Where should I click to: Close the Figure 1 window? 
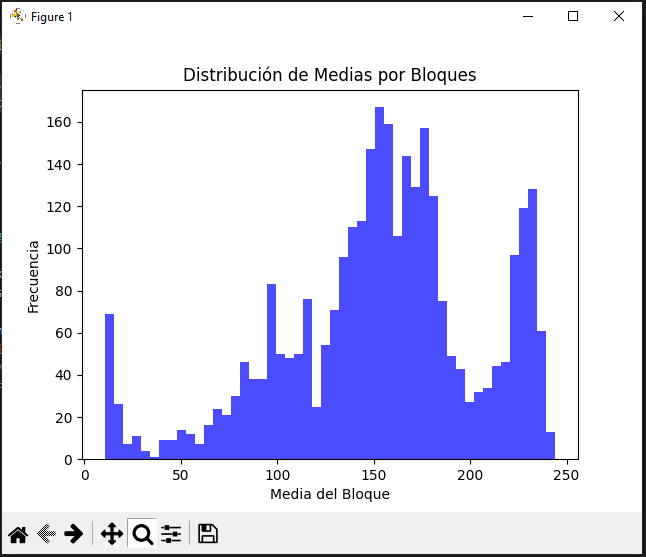(x=619, y=16)
